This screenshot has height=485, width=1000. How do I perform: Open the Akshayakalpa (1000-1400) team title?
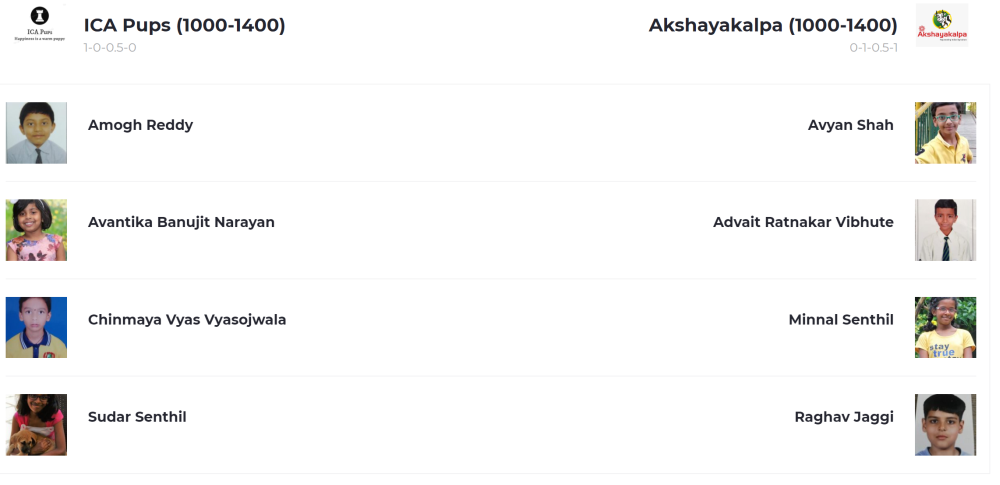pos(773,25)
